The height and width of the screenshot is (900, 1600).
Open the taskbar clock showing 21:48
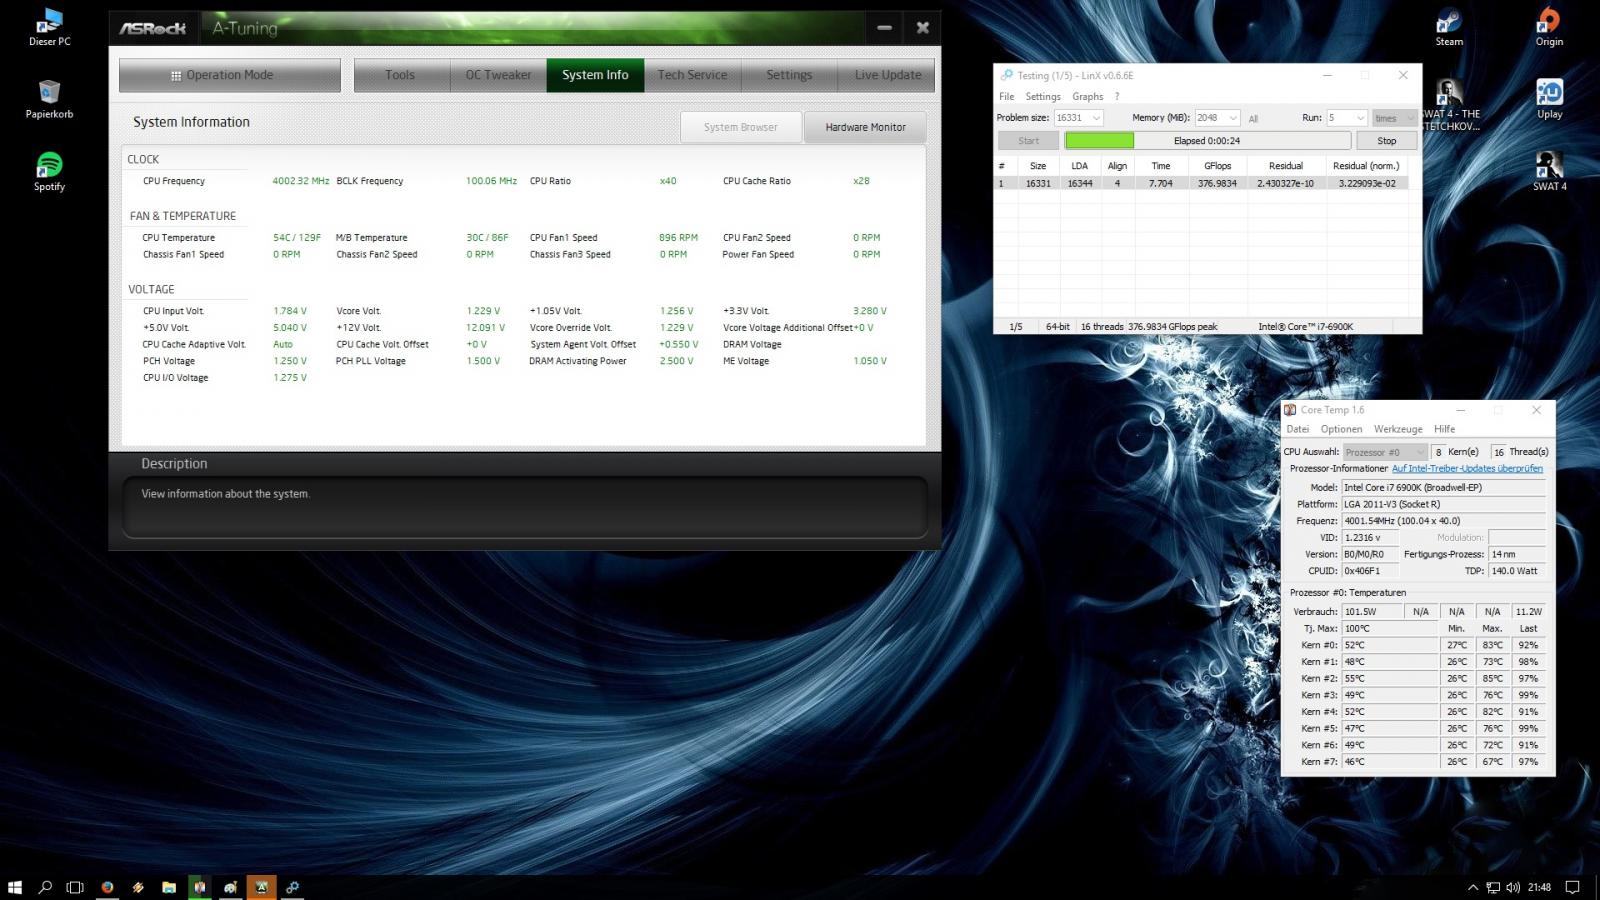coord(1539,887)
